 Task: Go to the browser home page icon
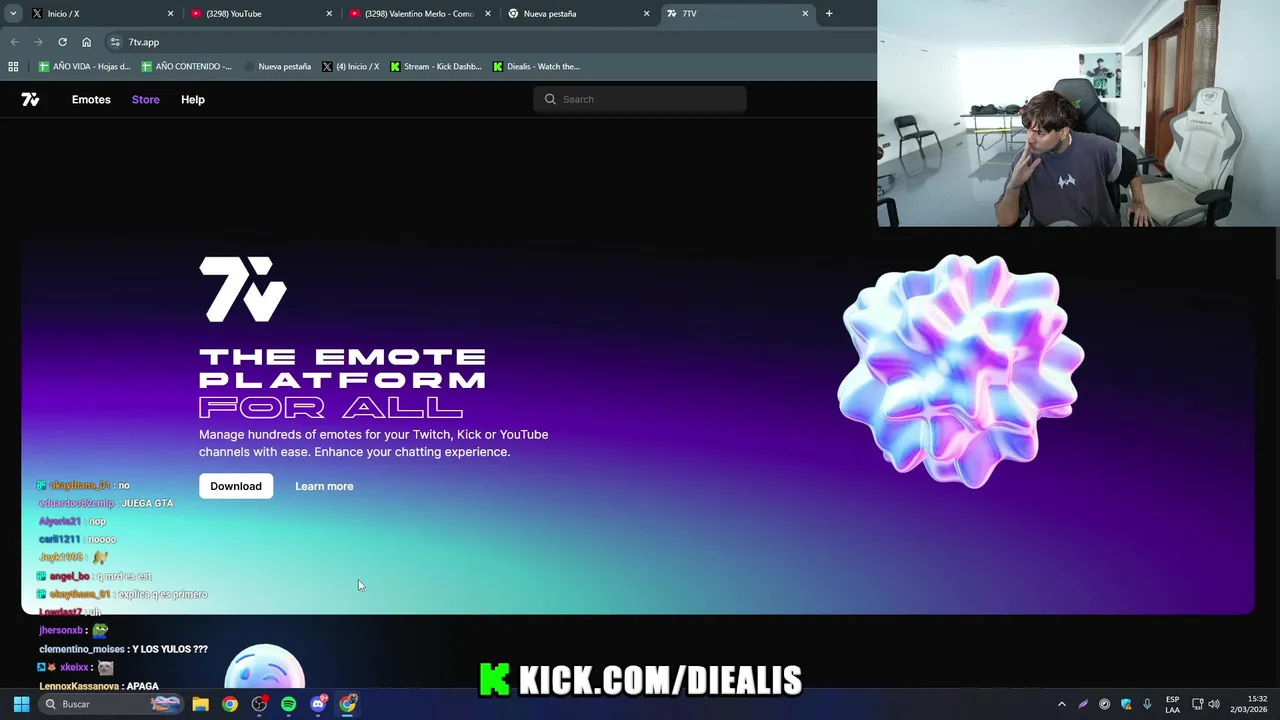(x=87, y=42)
